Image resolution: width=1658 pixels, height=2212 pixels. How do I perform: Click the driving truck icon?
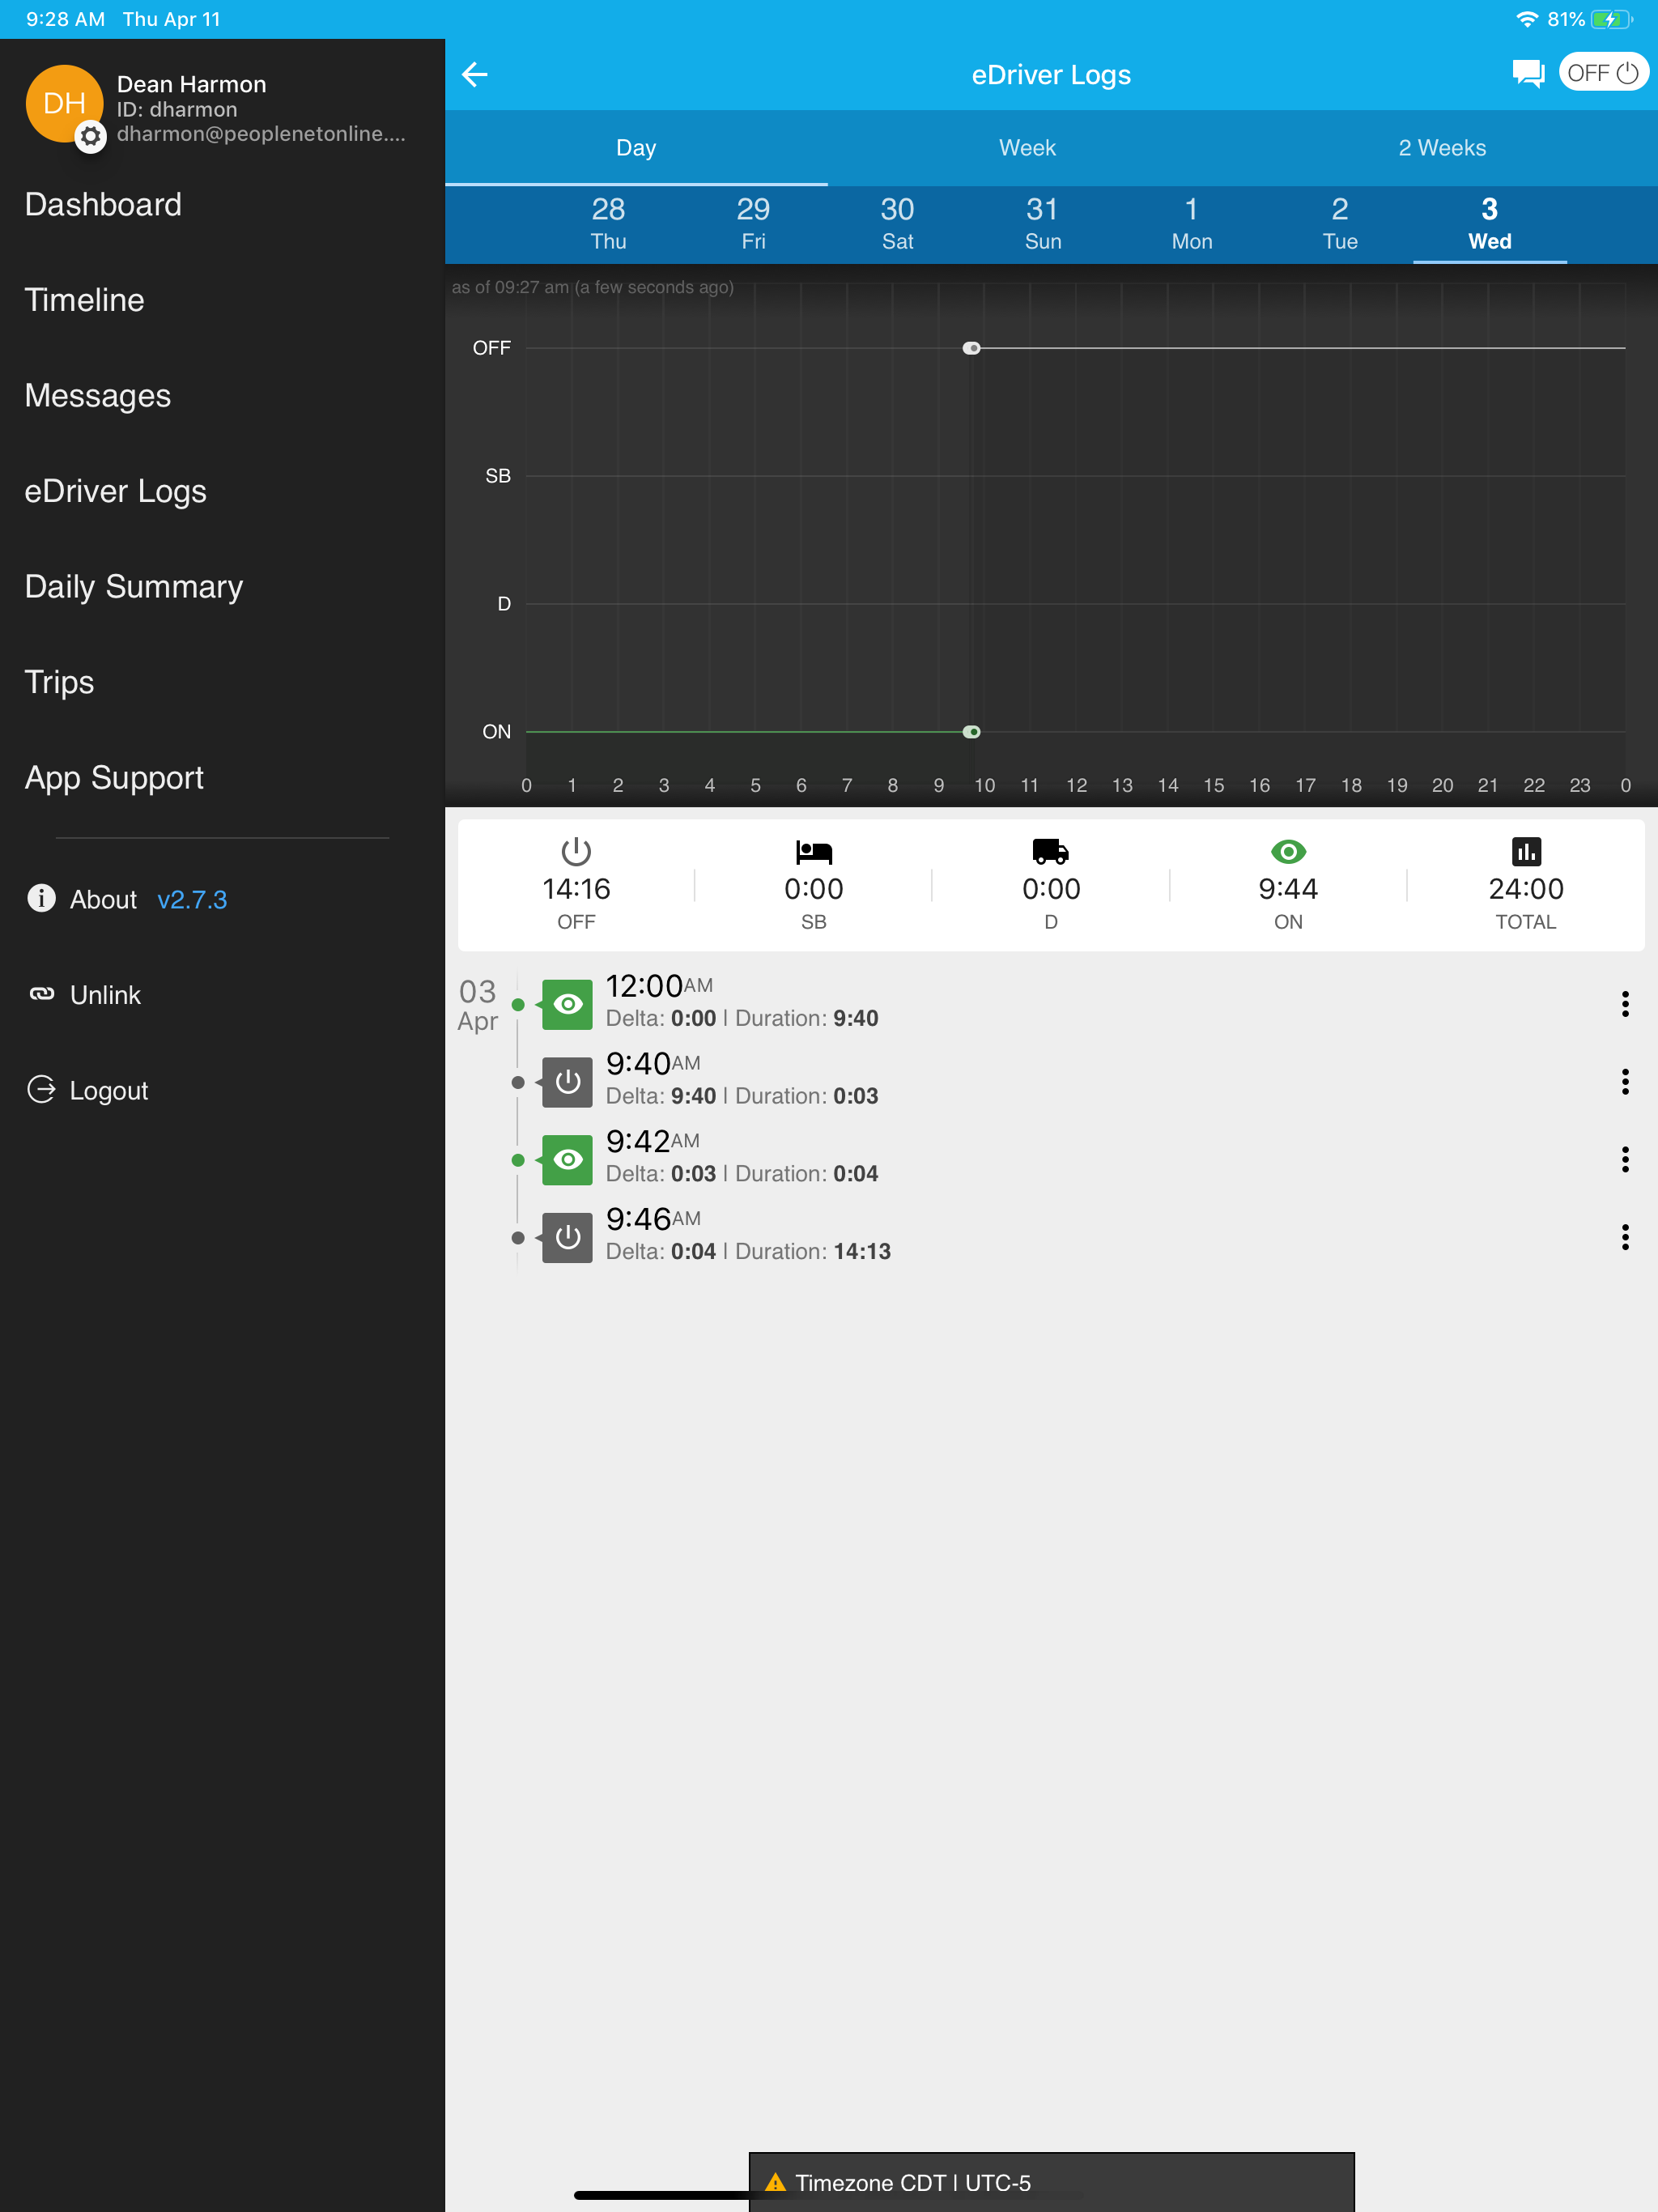pos(1051,852)
